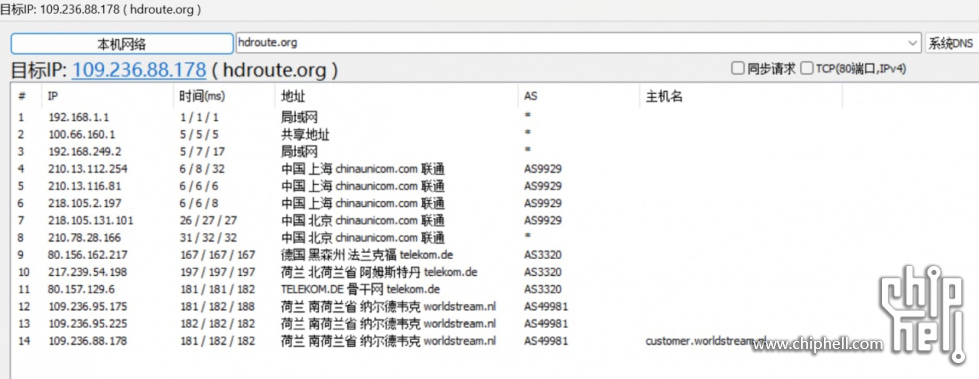Click time cell 26 / 27 / 27
This screenshot has width=979, height=379.
[x=208, y=220]
